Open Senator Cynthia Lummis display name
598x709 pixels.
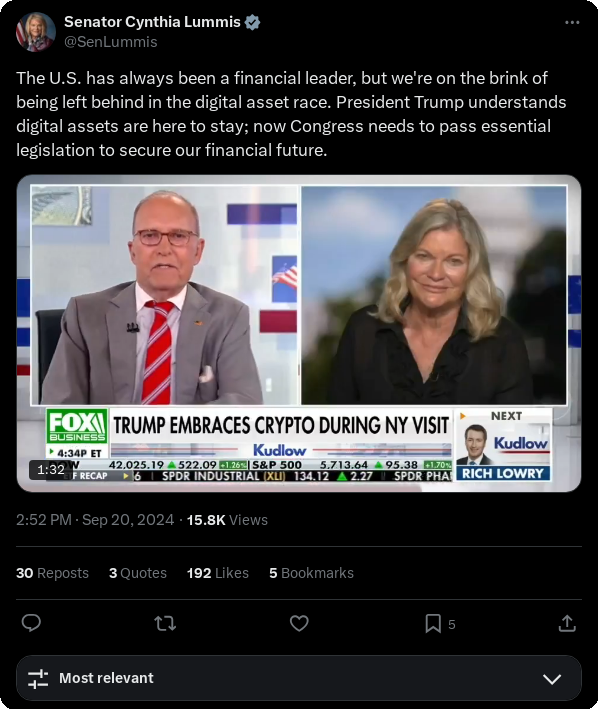click(152, 22)
